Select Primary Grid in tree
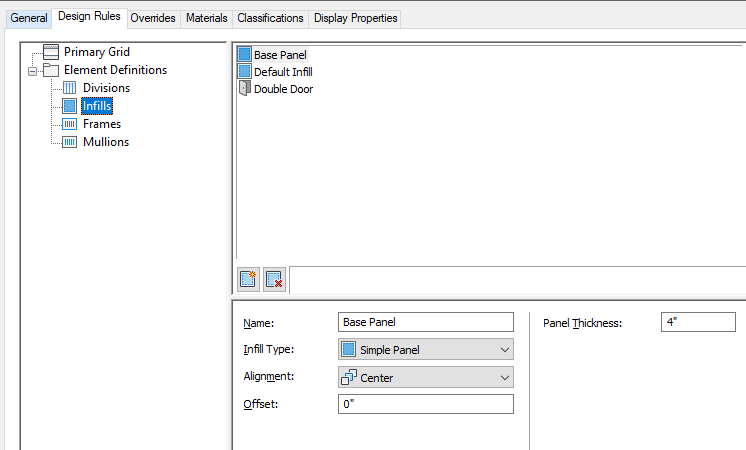The height and width of the screenshot is (450, 746). (97, 52)
